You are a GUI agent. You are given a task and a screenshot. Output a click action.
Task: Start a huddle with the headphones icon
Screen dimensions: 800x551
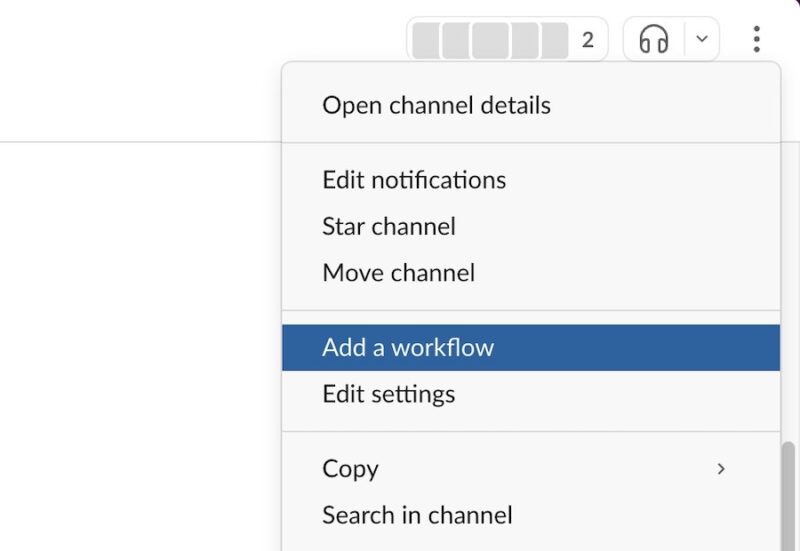654,39
